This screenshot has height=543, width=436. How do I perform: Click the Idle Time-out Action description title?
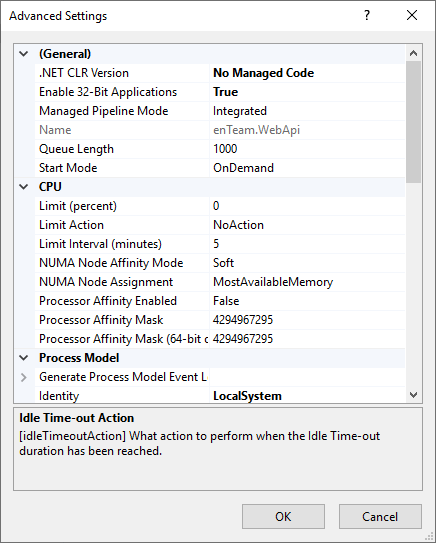click(x=77, y=418)
